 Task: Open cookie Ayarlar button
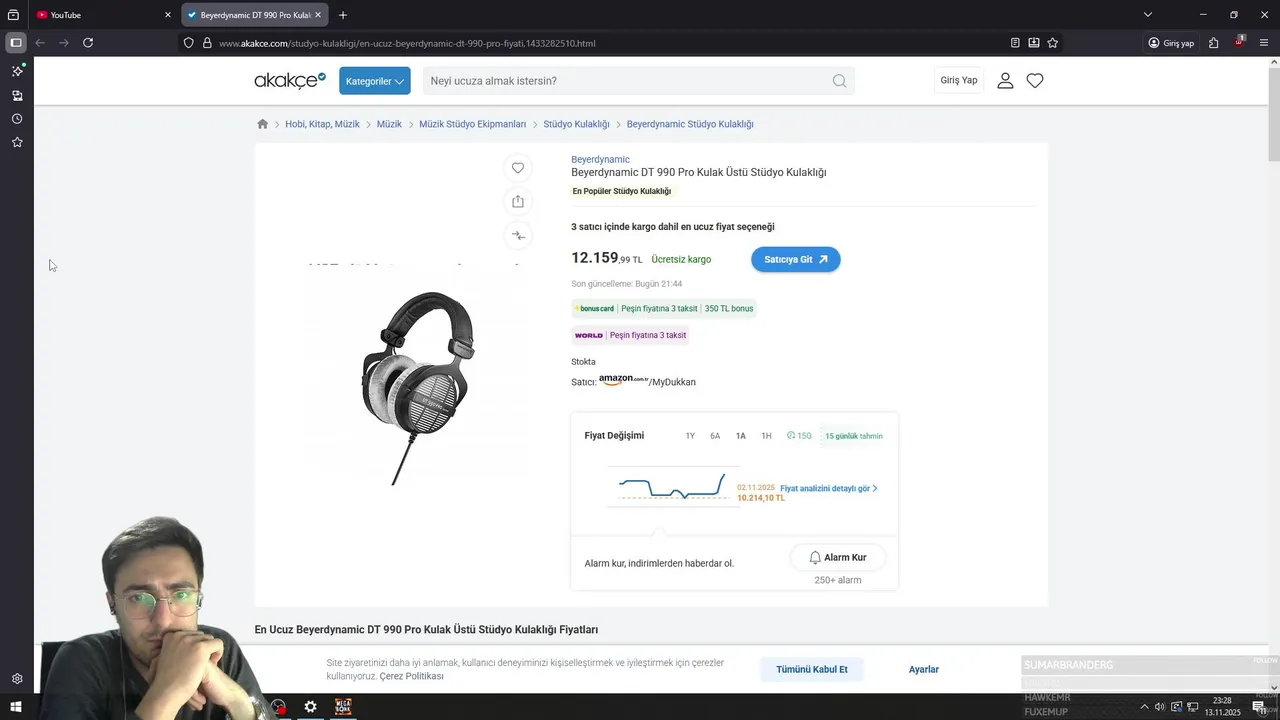tap(924, 669)
